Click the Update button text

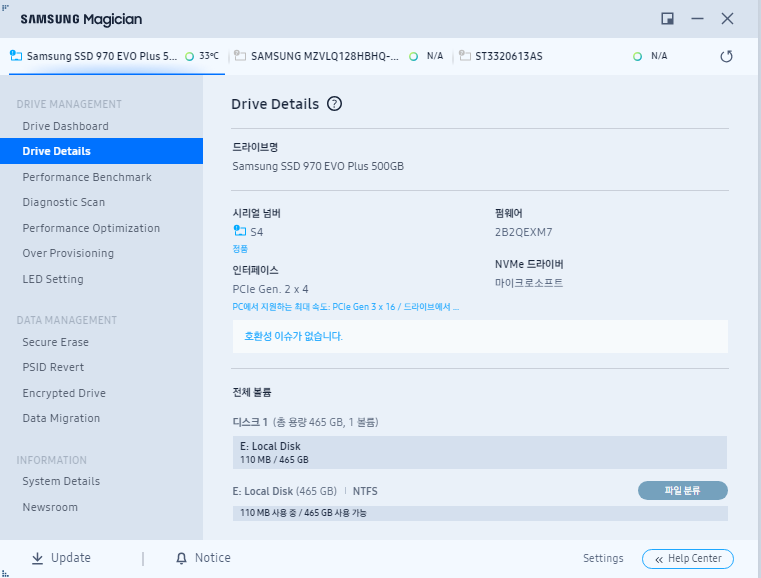coord(71,558)
